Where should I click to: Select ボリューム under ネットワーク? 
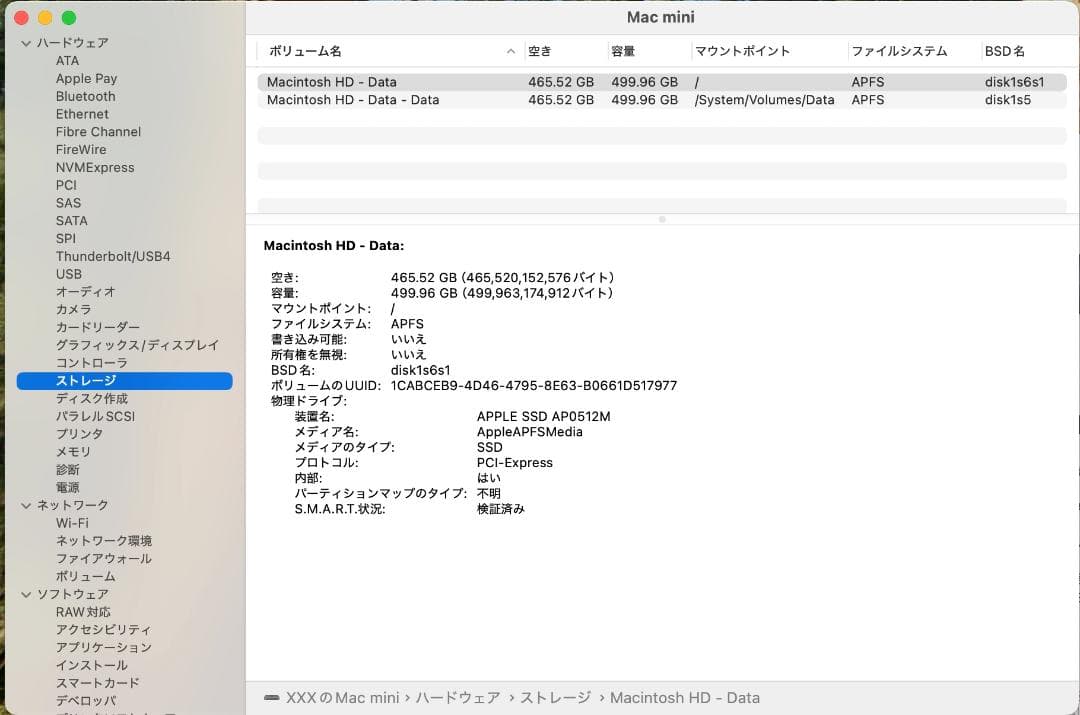[x=85, y=577]
